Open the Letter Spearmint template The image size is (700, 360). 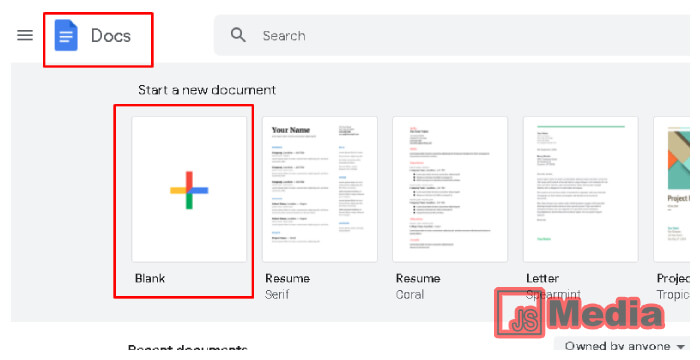(580, 189)
